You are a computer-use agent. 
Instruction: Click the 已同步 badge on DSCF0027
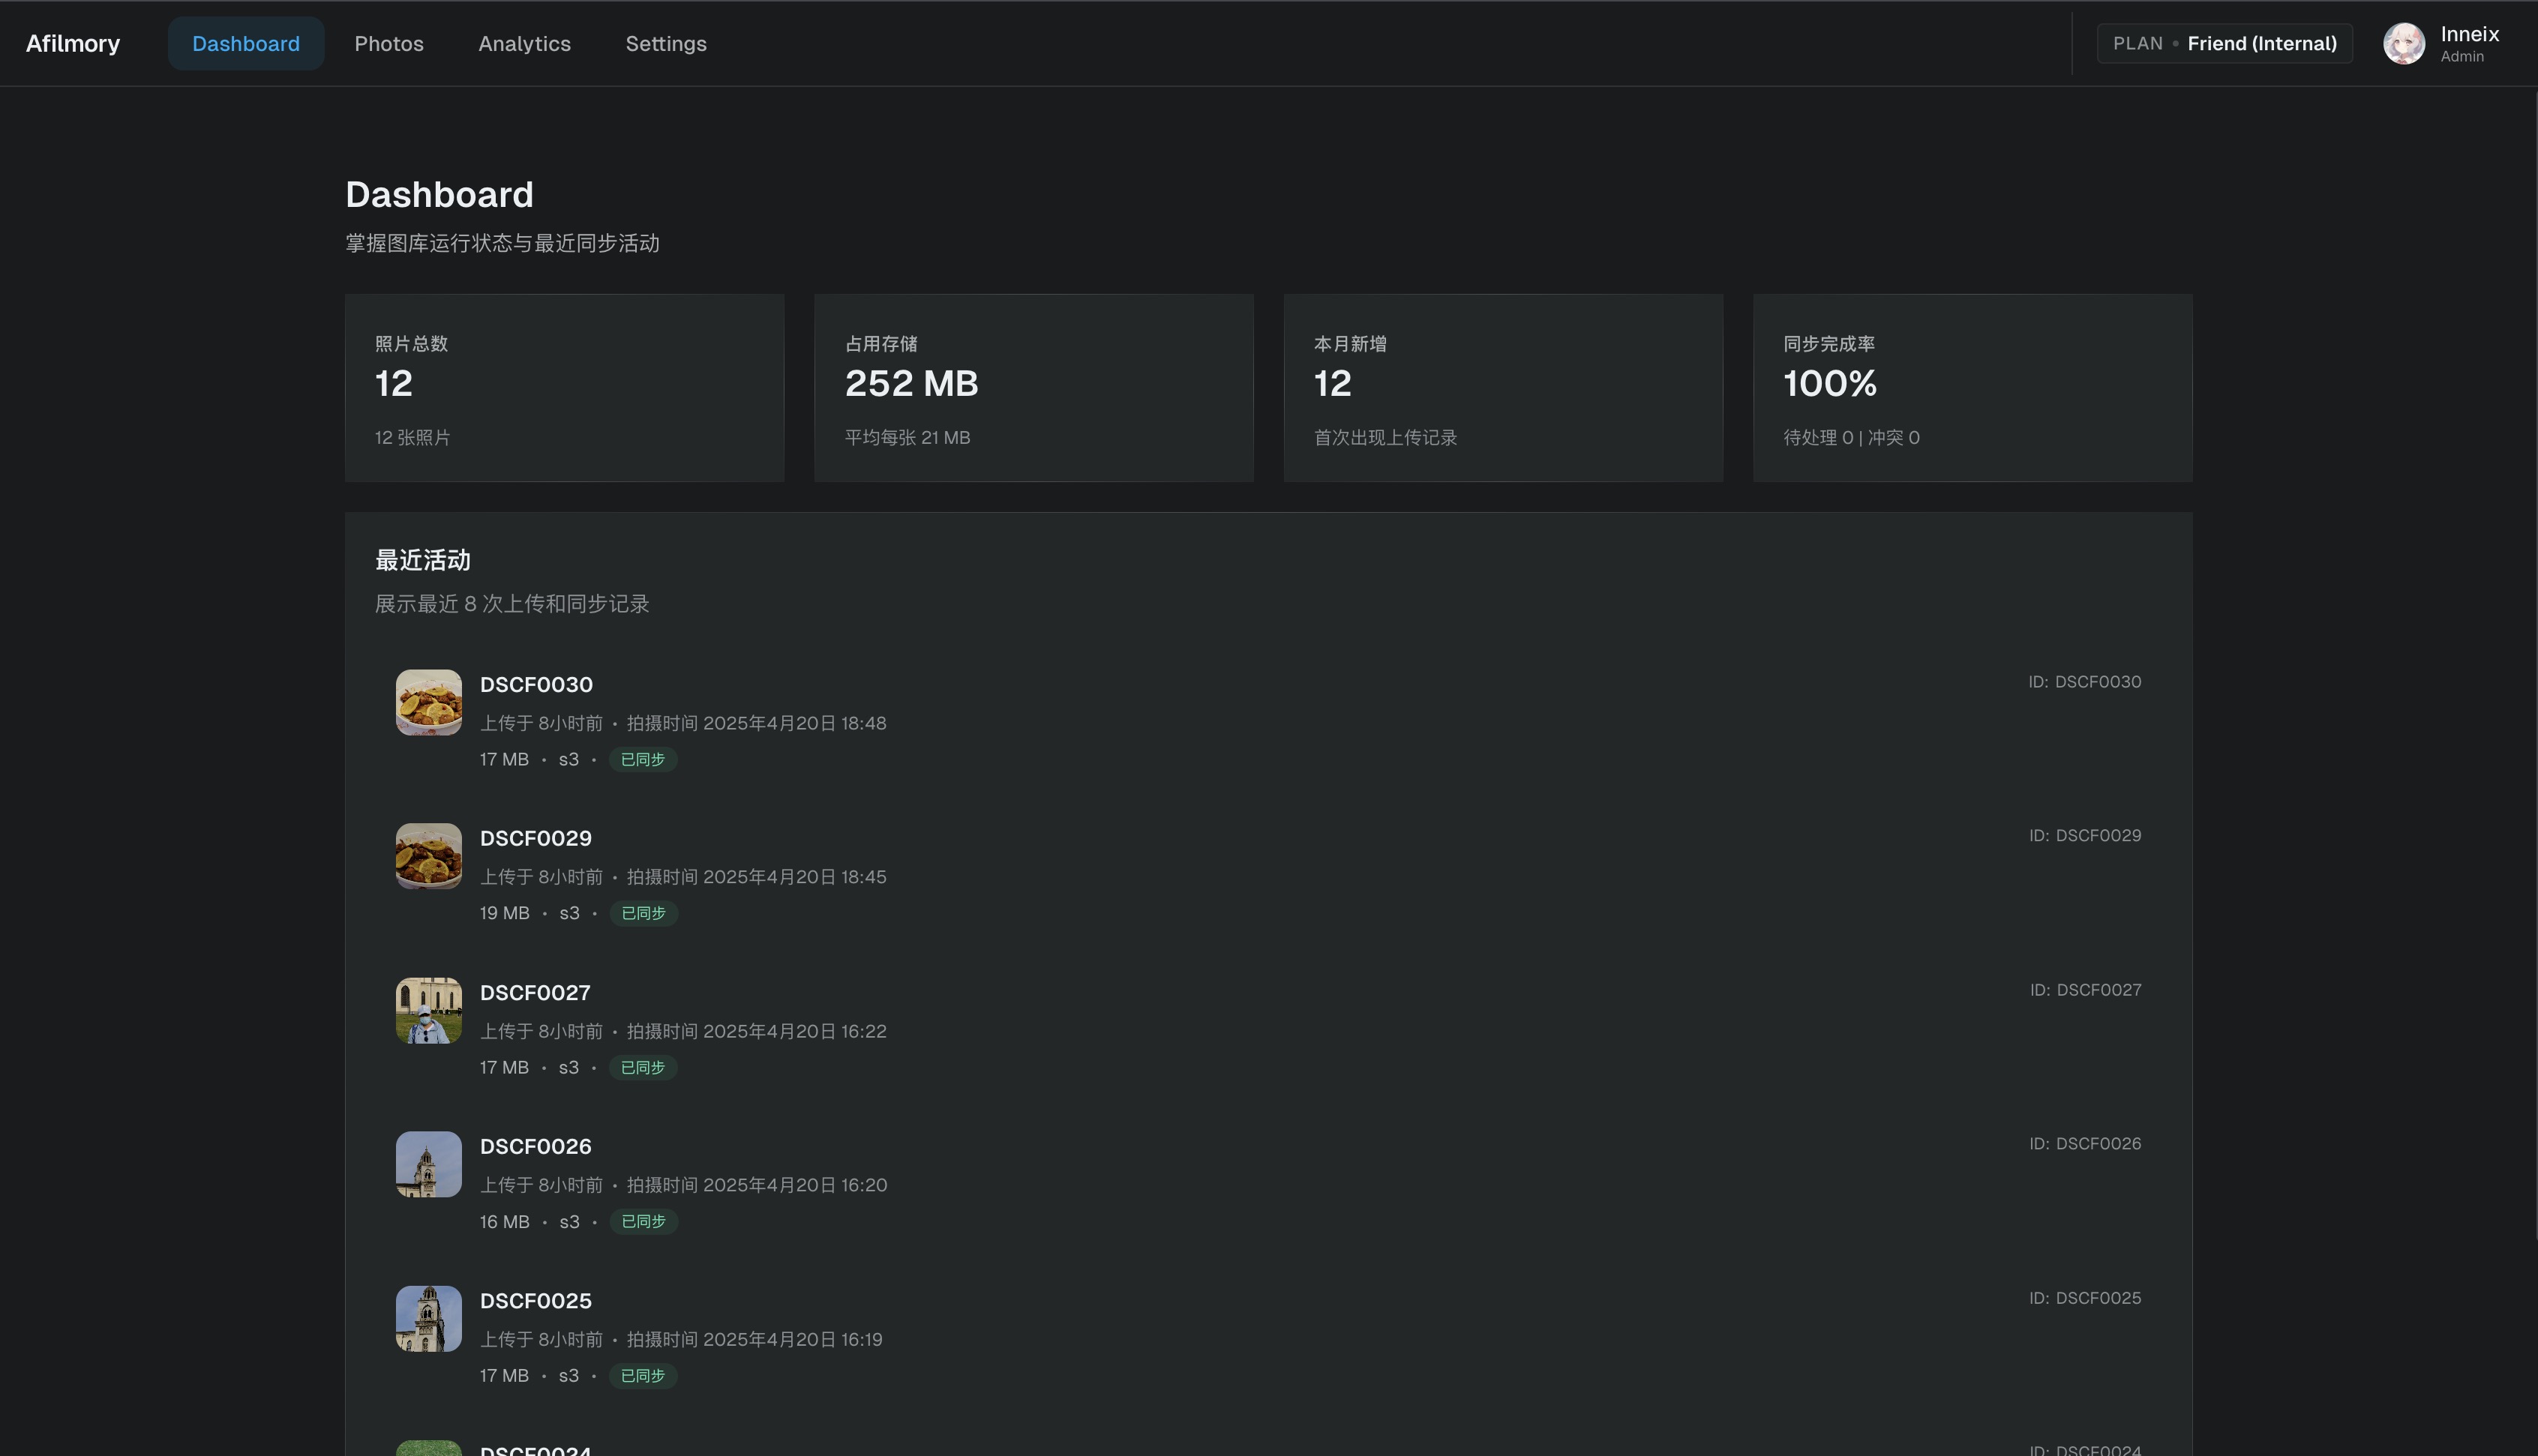(x=642, y=1068)
